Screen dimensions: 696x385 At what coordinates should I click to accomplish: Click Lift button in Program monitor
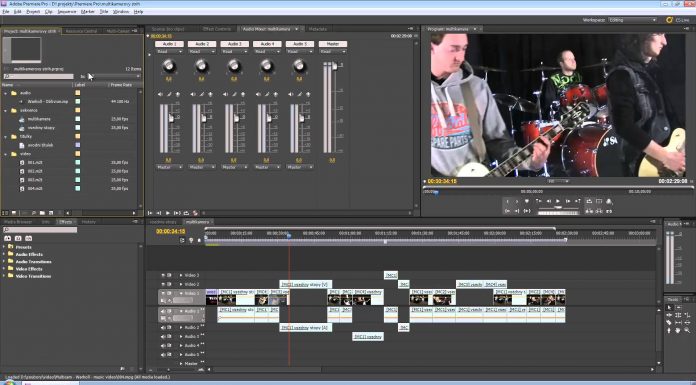click(588, 211)
